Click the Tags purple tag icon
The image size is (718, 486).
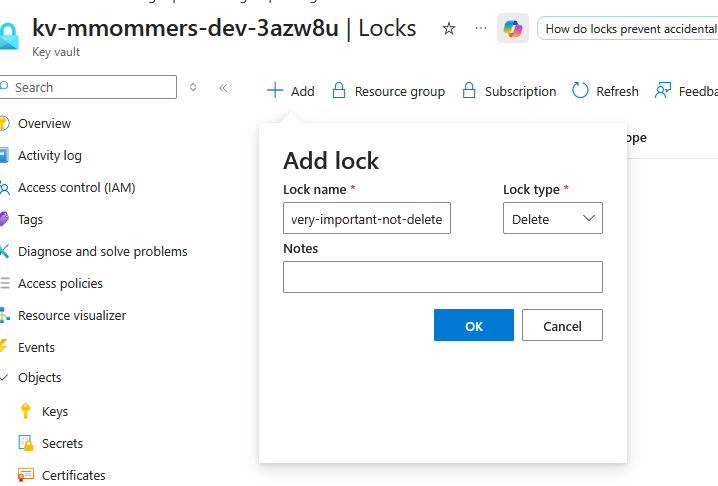click(x=4, y=219)
